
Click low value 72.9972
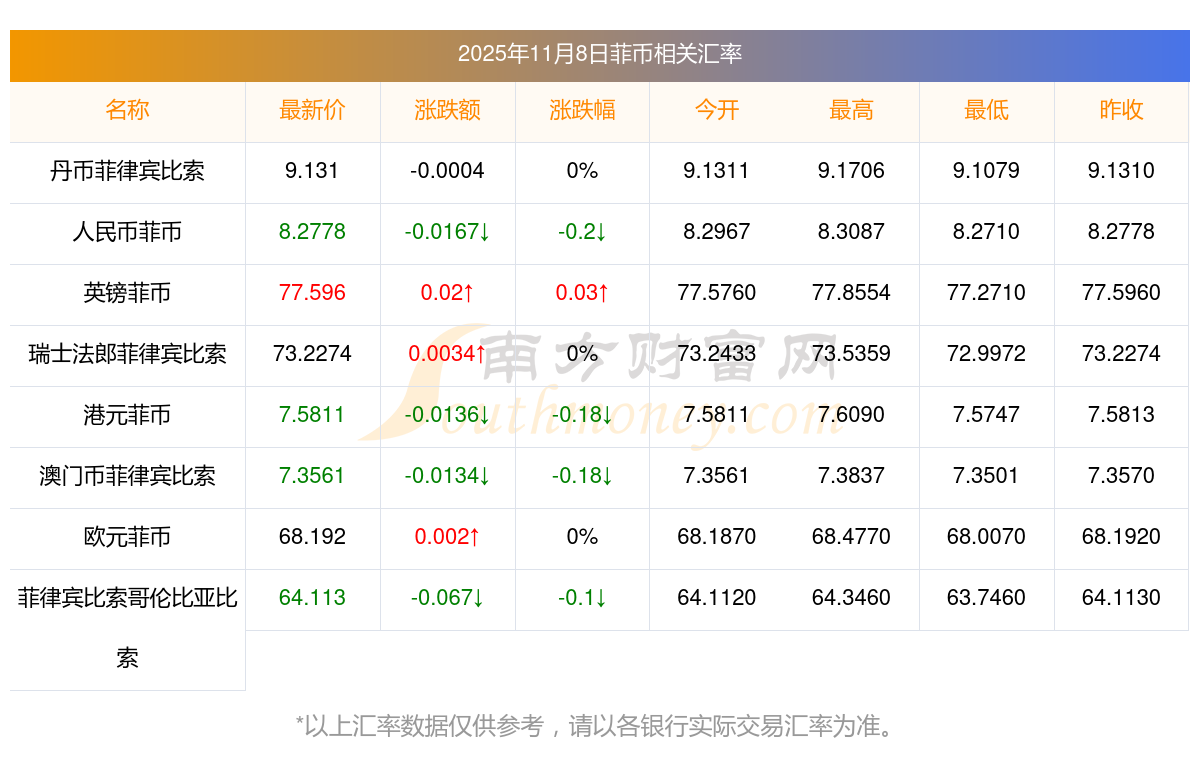(x=986, y=354)
